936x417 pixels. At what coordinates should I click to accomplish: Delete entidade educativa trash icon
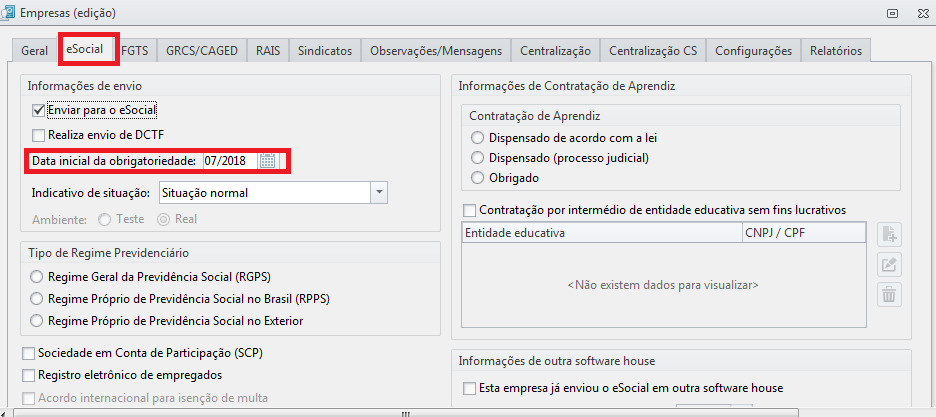(x=889, y=295)
